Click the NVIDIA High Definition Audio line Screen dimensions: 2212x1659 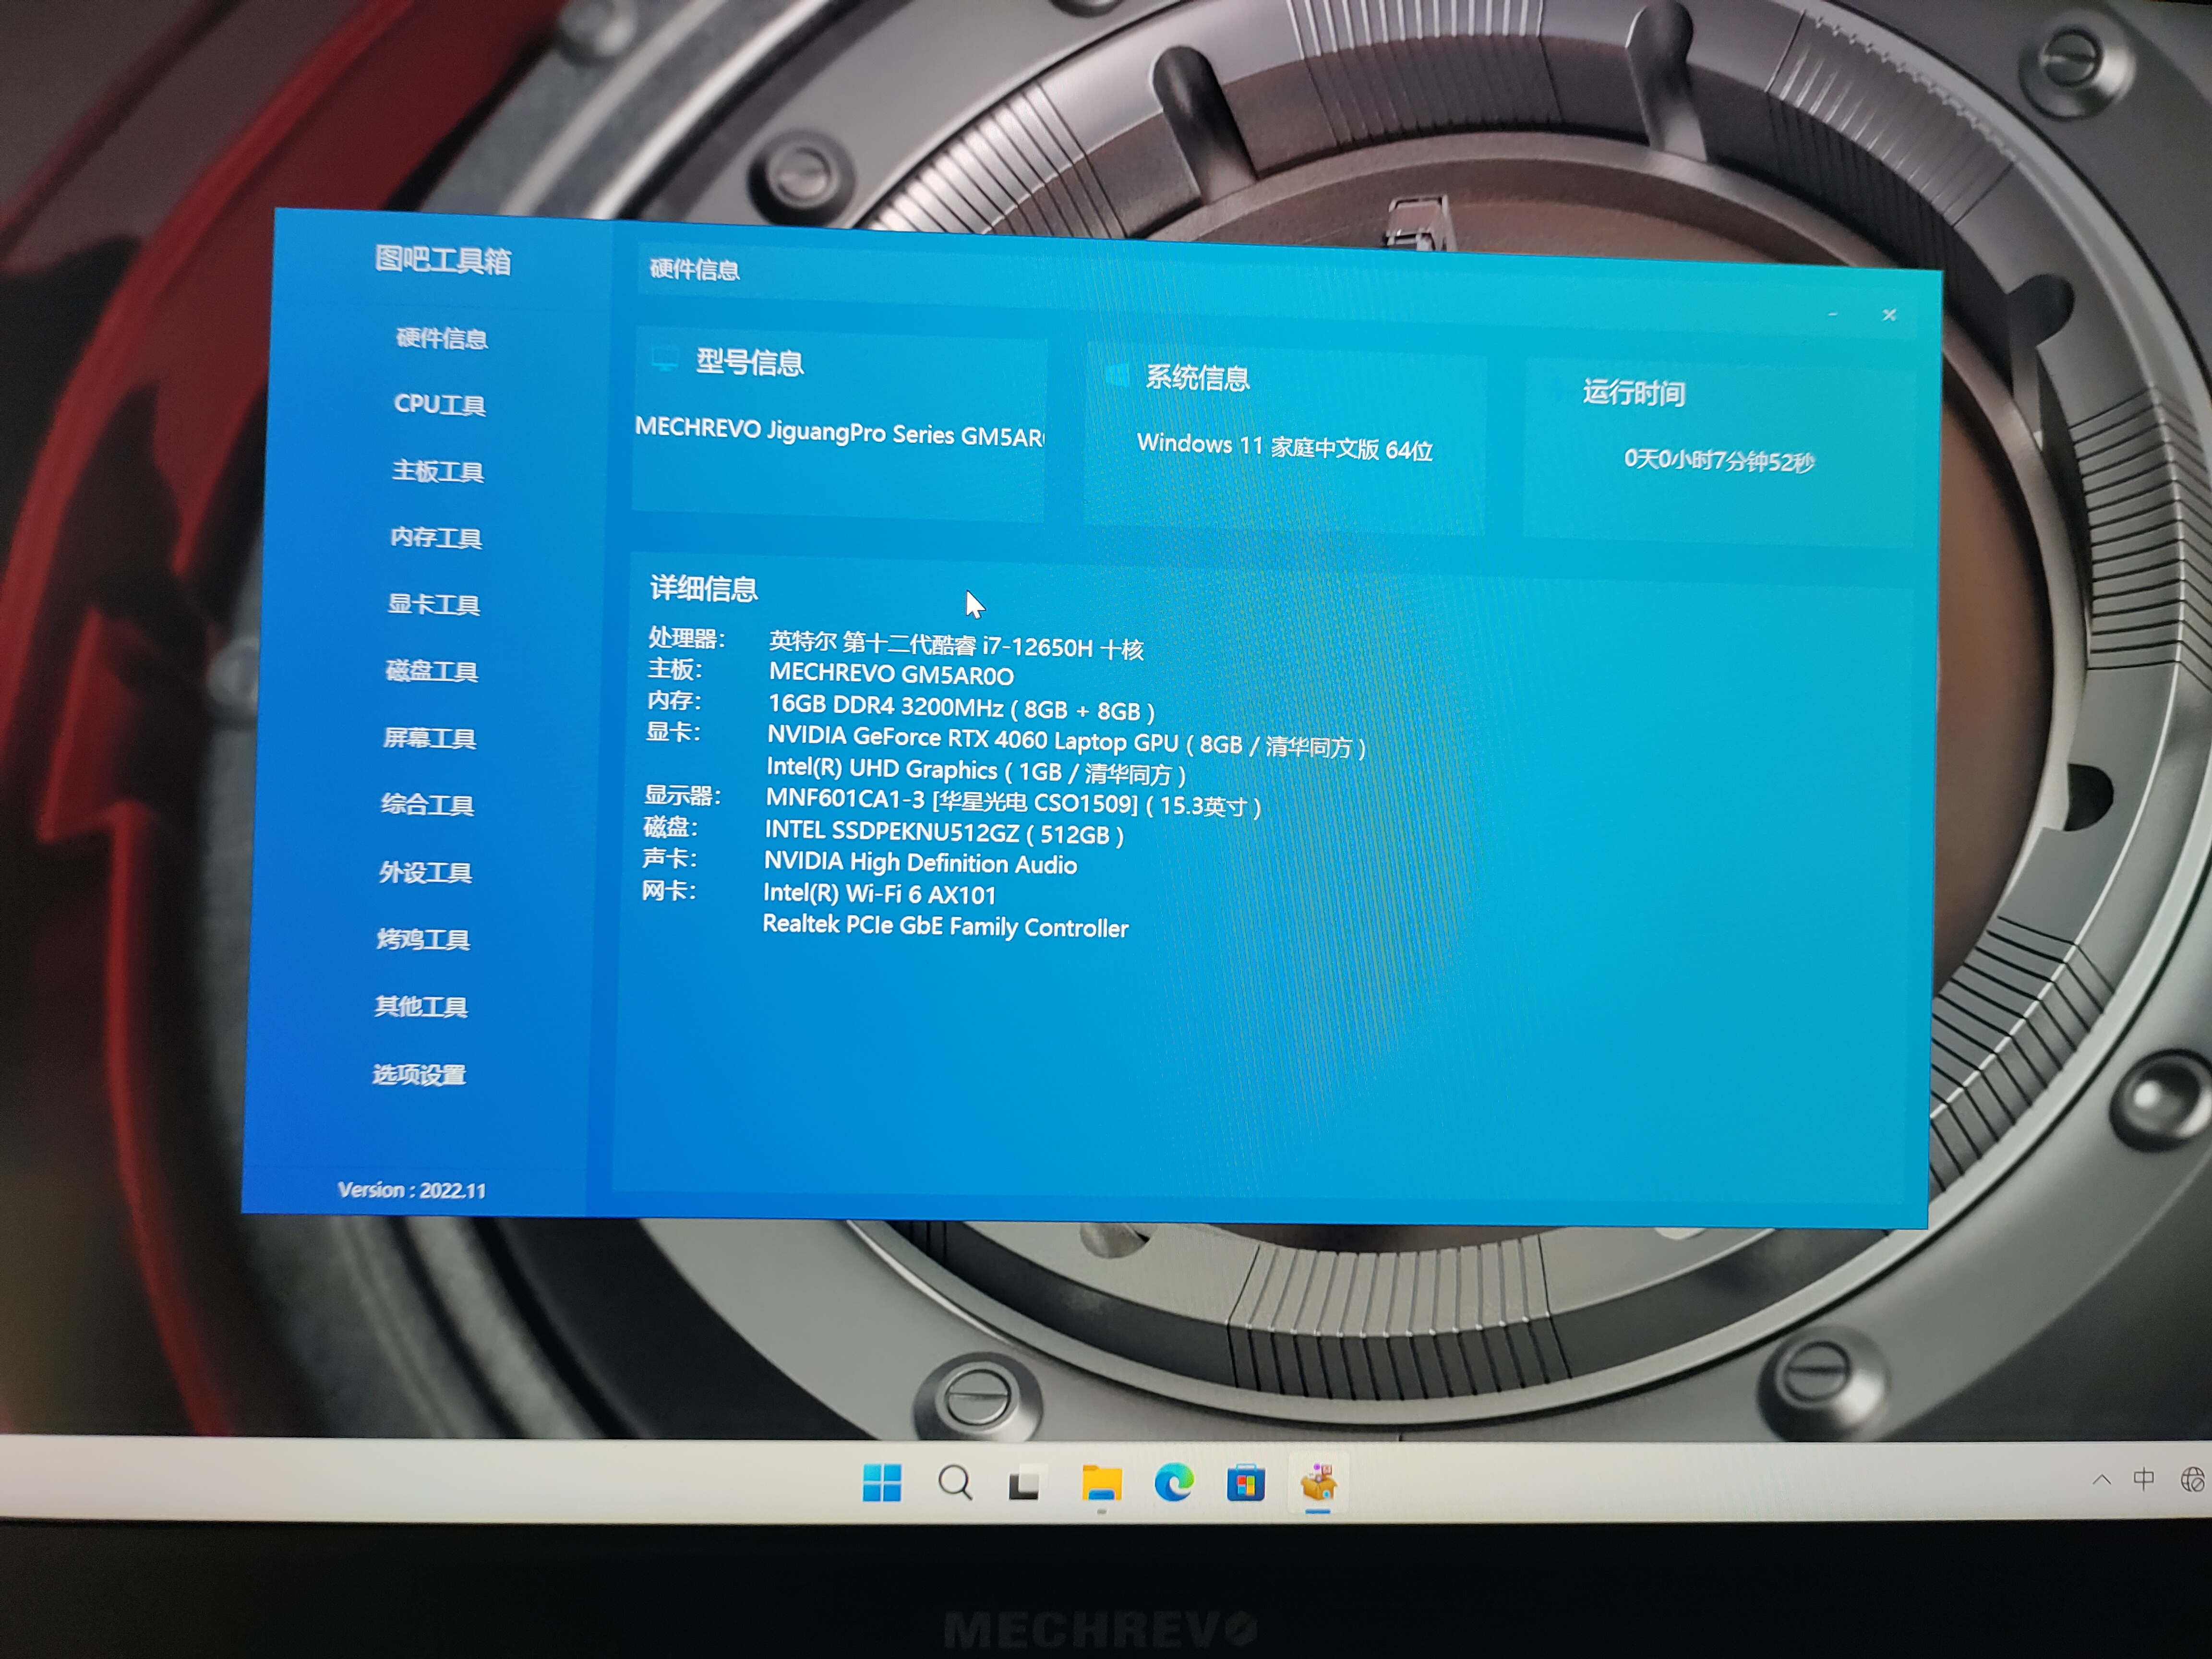click(920, 863)
